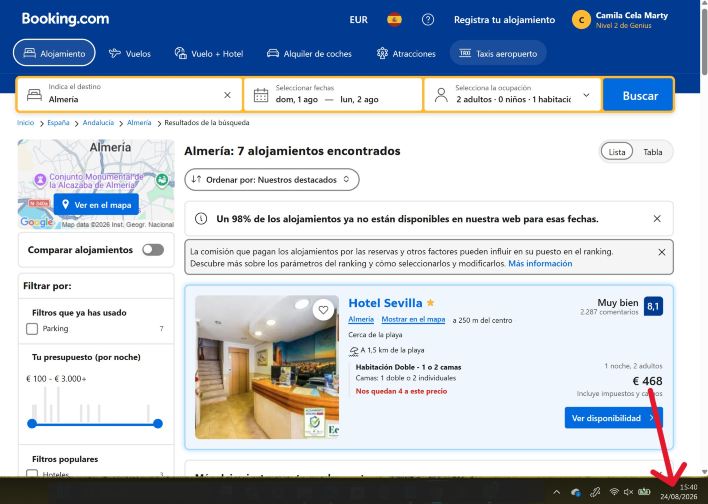Open the OneDrive cloud tray icon

coord(576,492)
